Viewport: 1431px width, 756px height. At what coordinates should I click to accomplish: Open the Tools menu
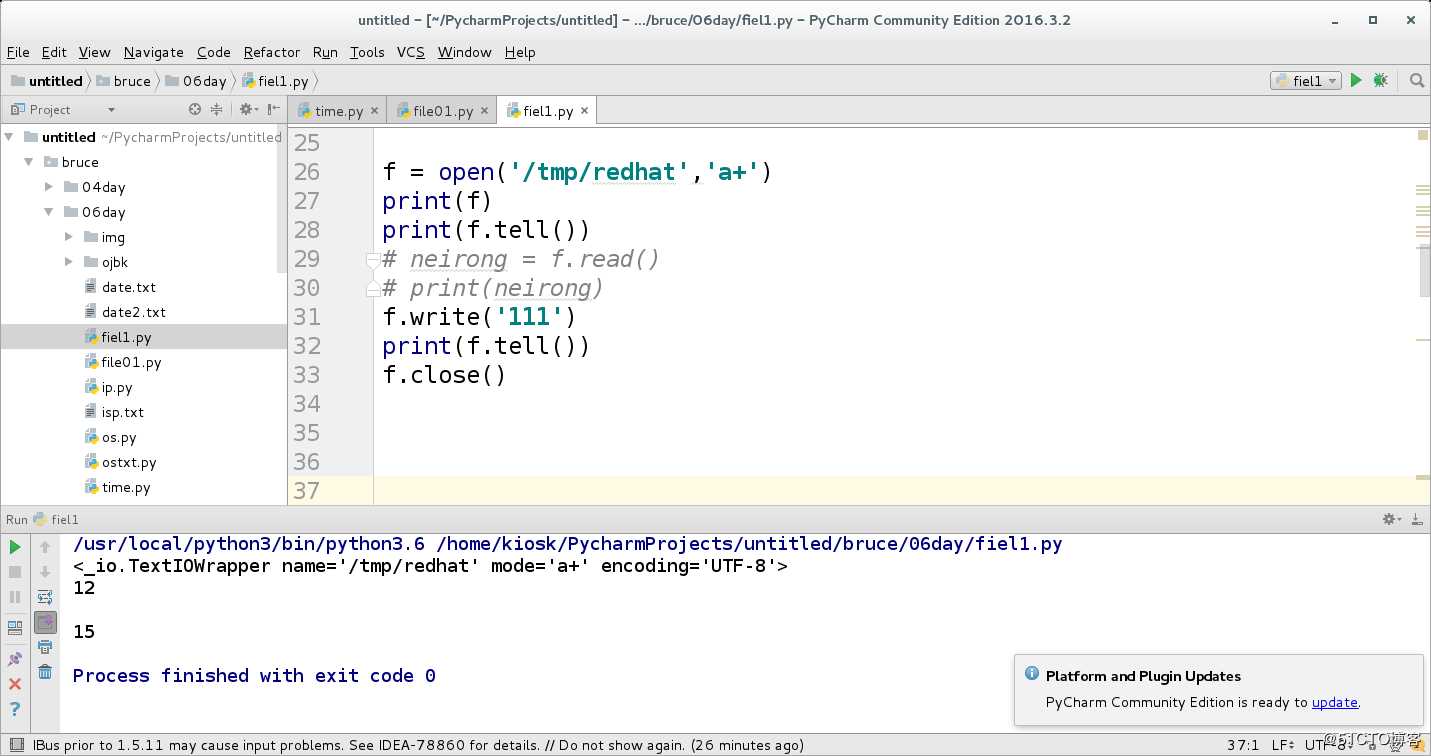click(367, 52)
